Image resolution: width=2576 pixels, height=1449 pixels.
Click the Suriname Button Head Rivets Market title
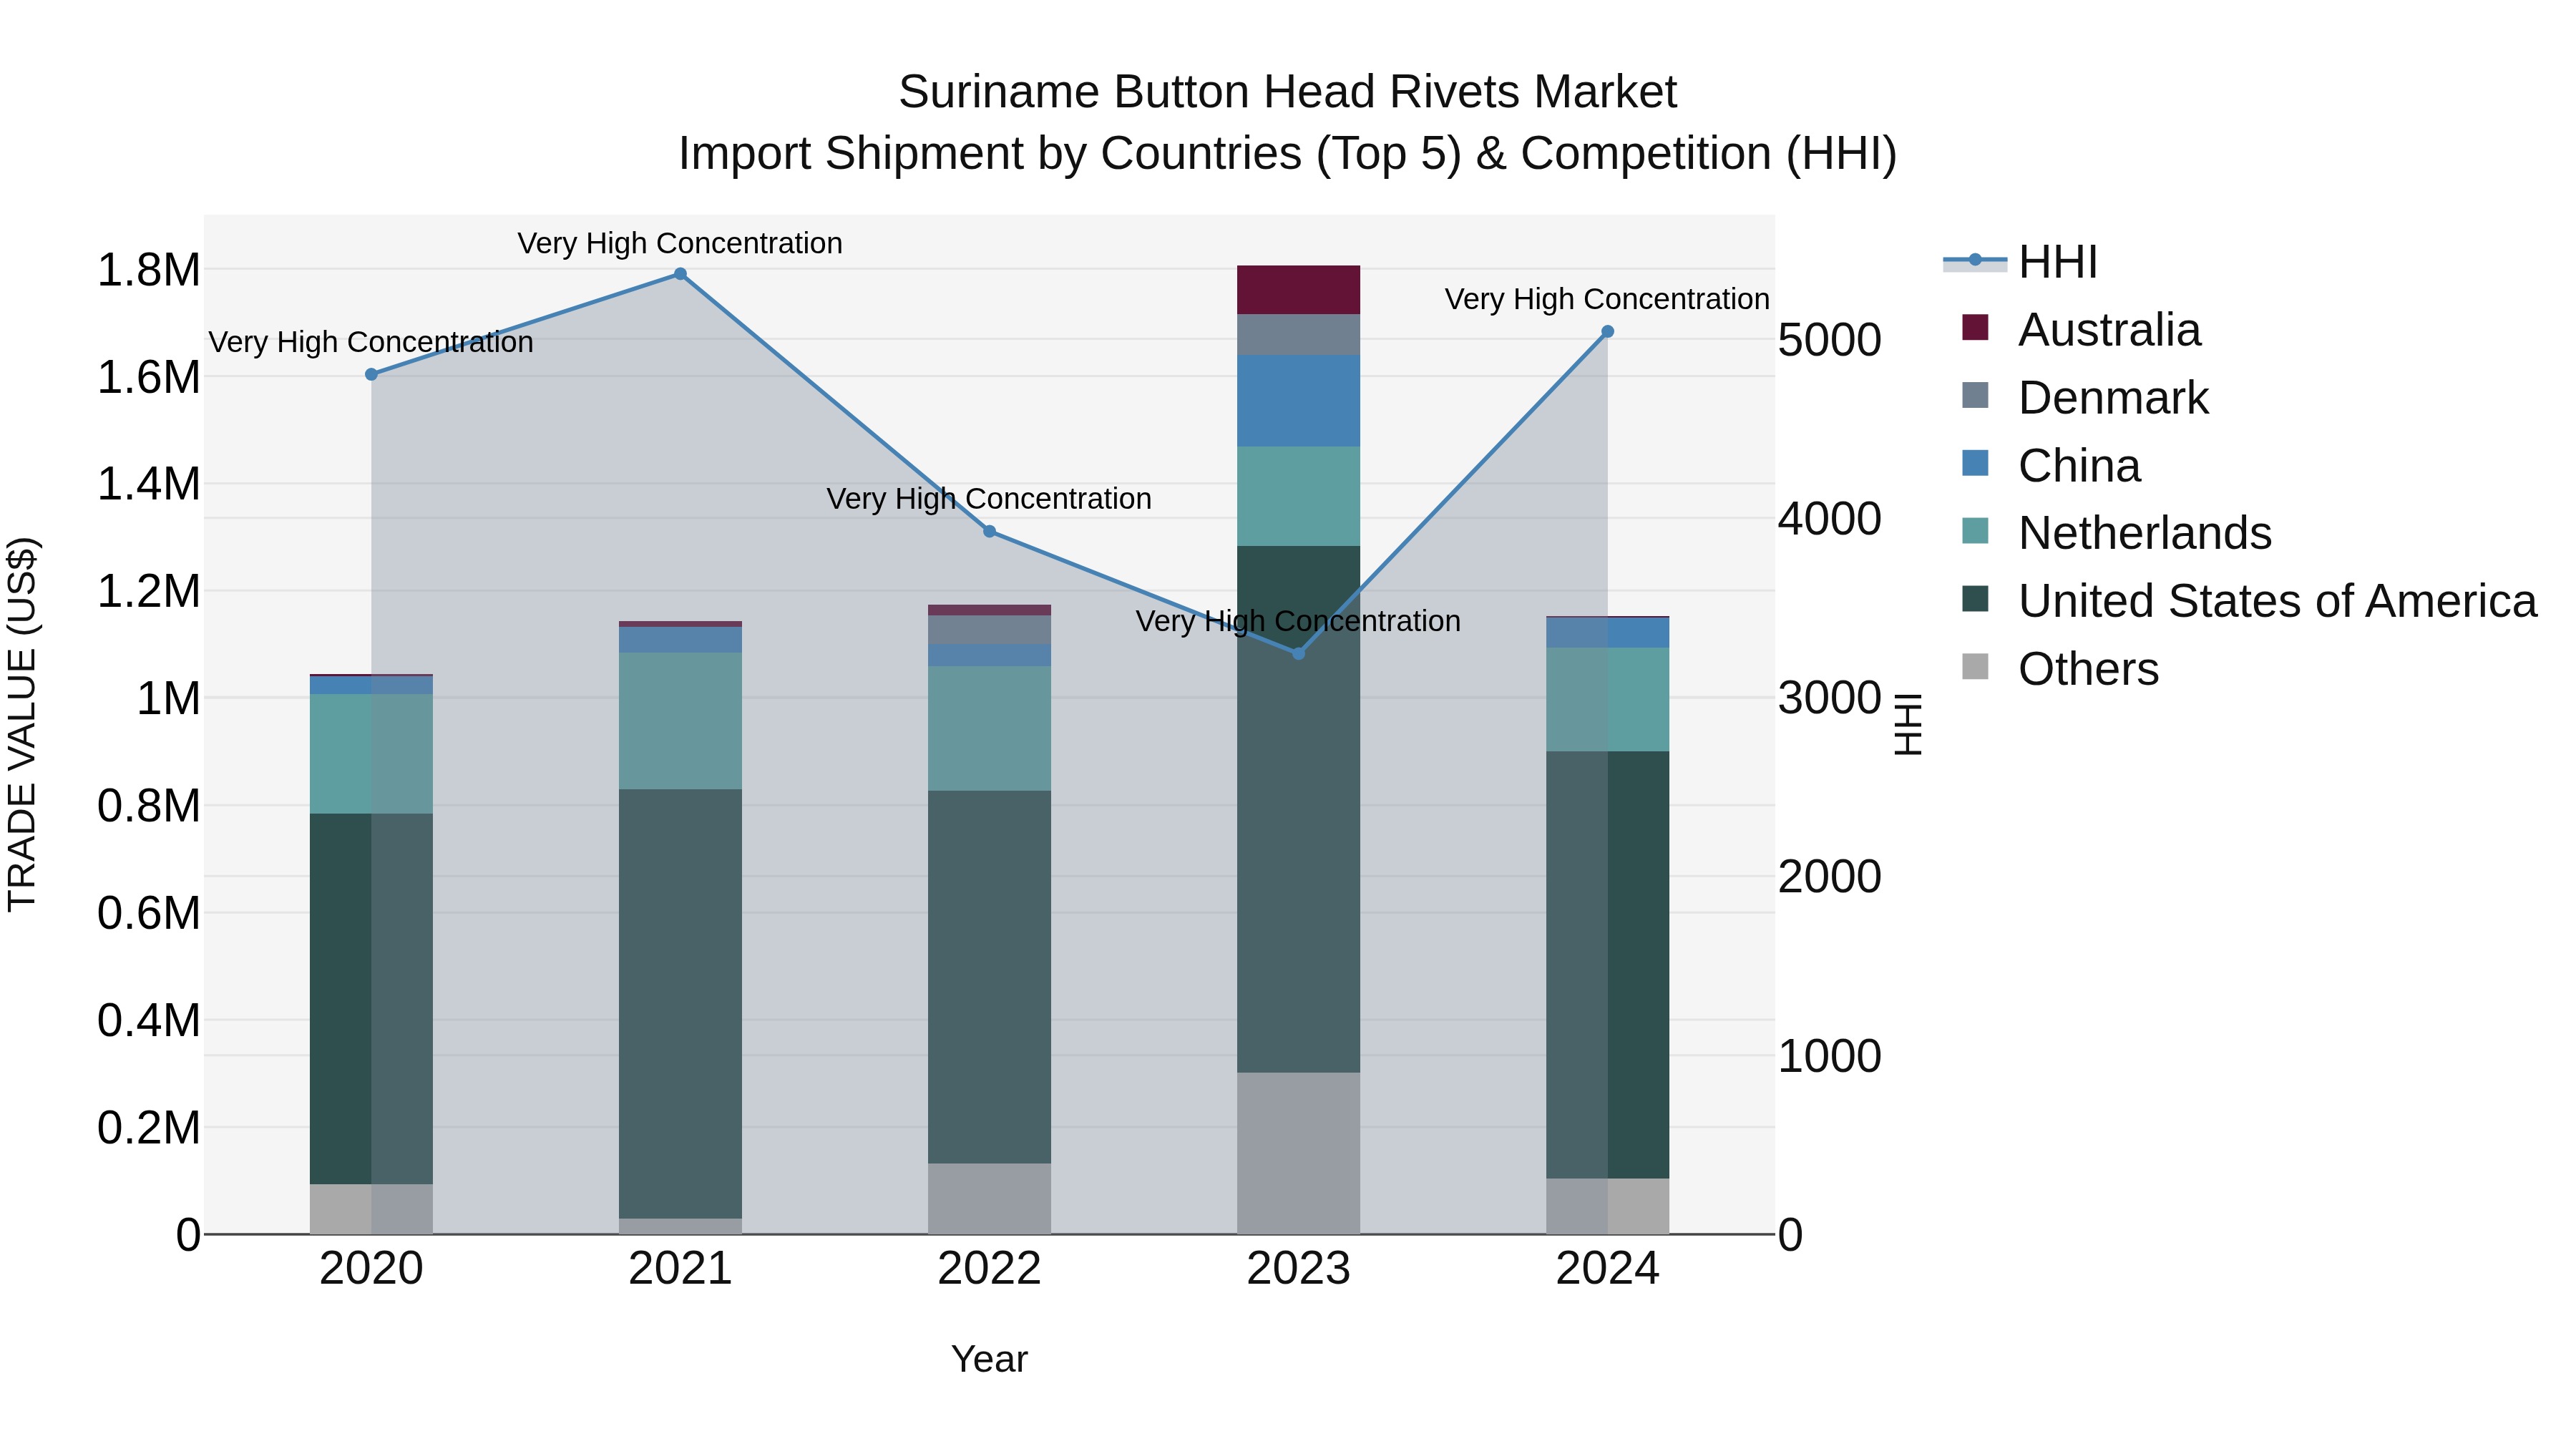[1287, 92]
